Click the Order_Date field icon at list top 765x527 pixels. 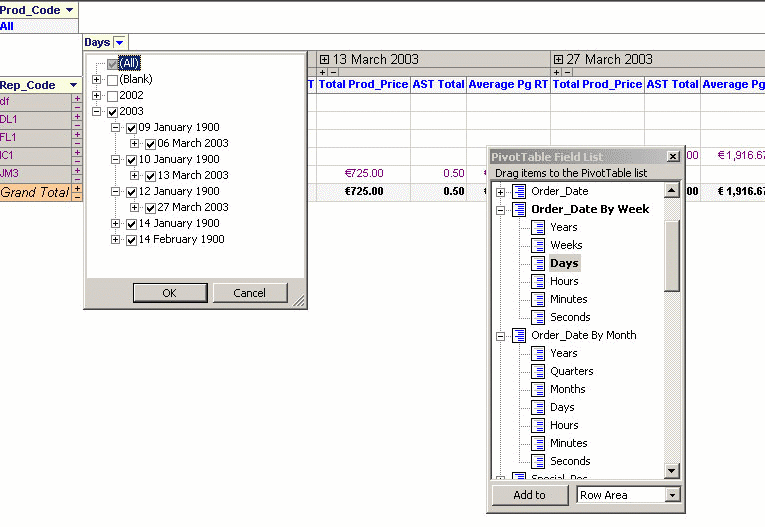(518, 191)
